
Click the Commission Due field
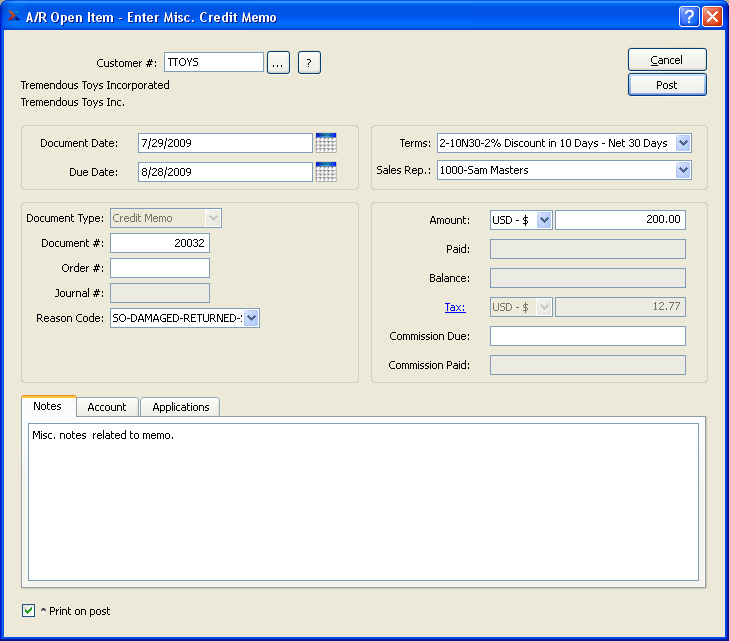coord(587,336)
